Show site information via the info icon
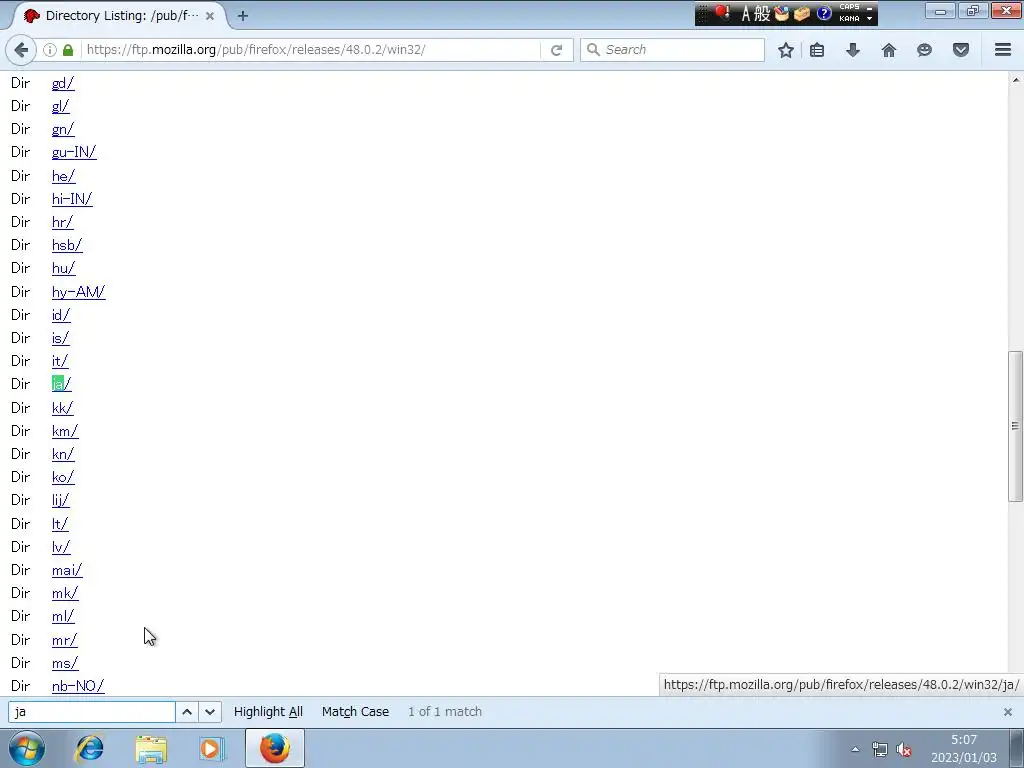Screen dimensions: 1024x768 click(50, 50)
